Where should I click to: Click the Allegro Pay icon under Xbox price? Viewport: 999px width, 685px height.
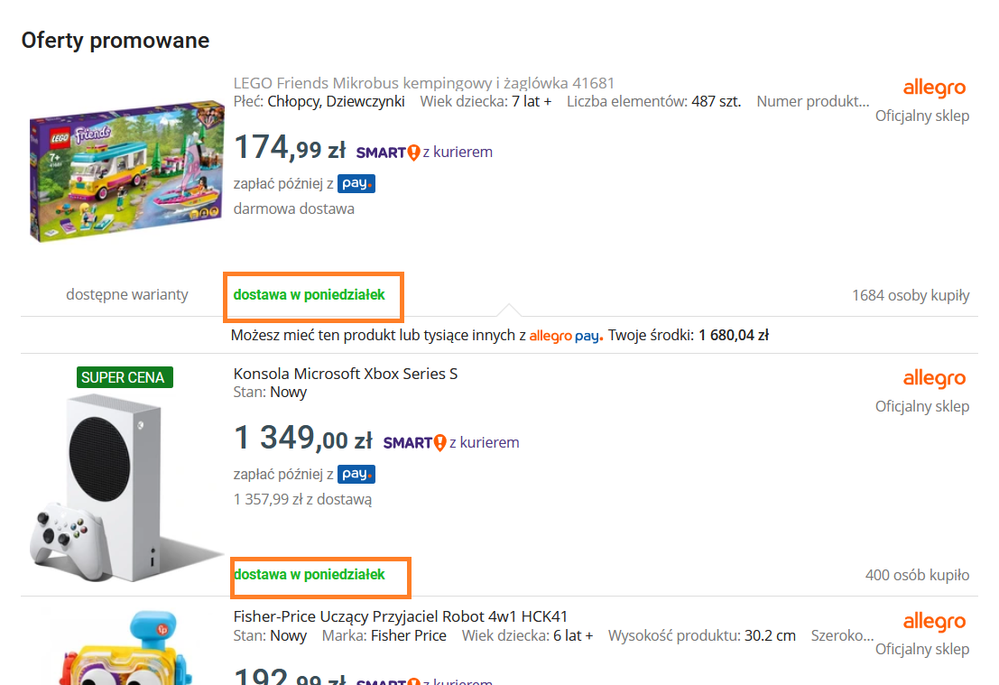click(356, 474)
